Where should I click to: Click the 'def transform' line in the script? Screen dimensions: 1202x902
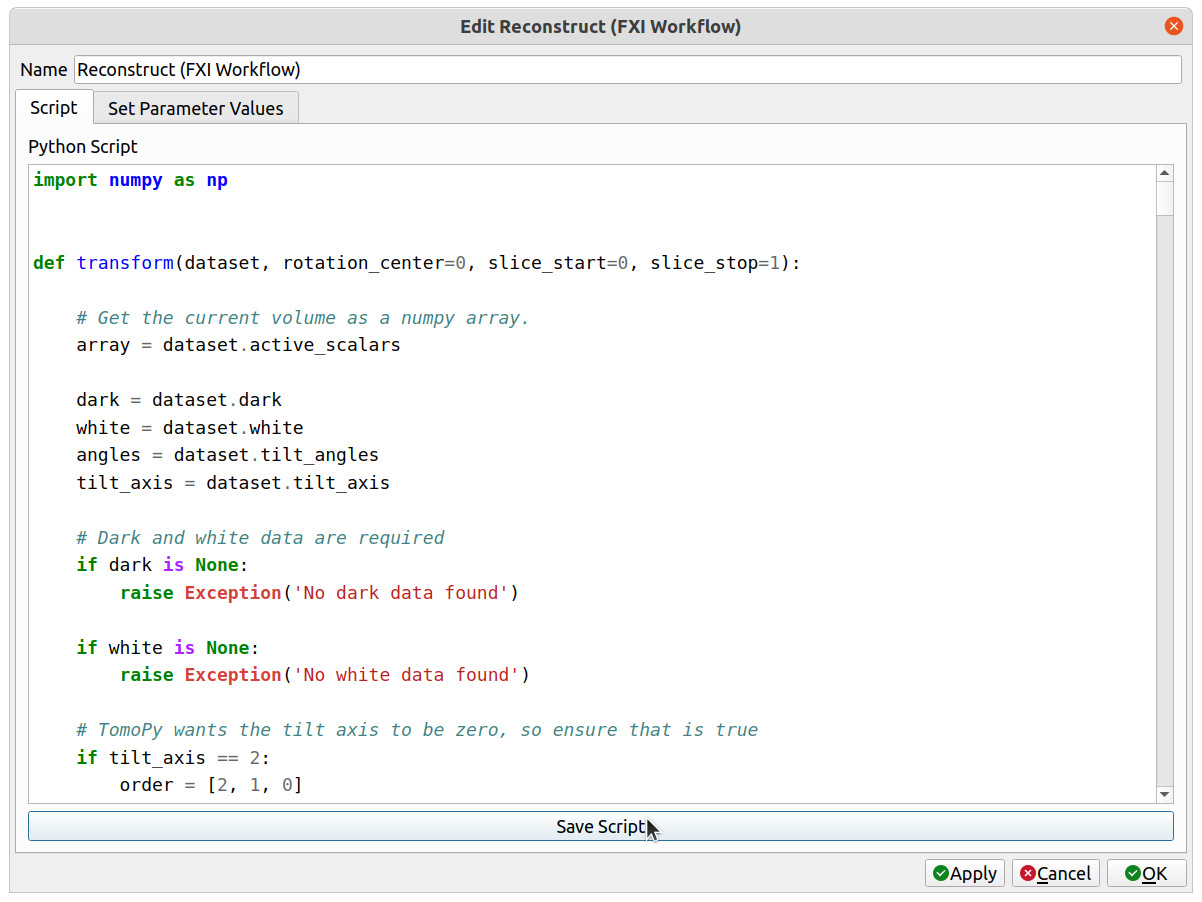tap(417, 263)
